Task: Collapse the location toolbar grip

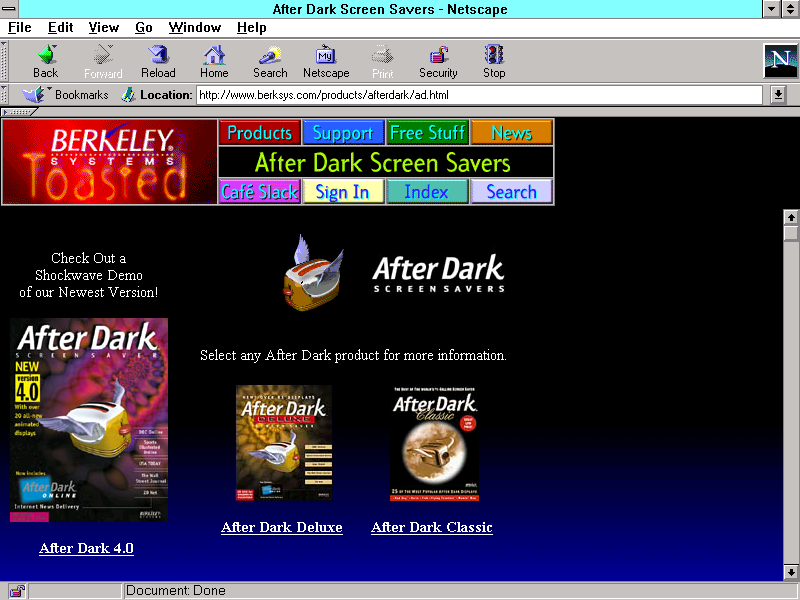Action: point(4,95)
